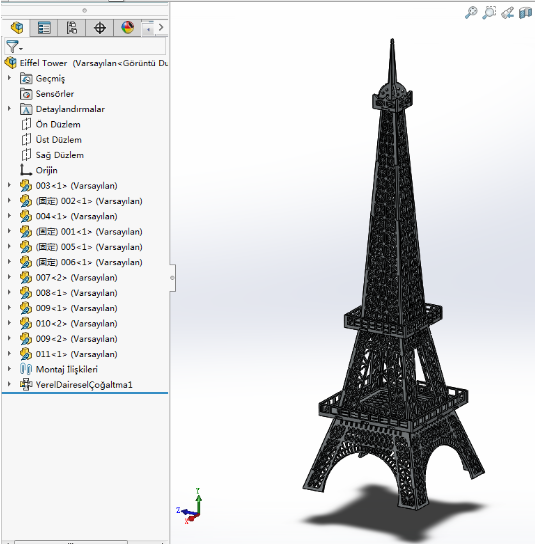Open the FeatureManager design tree tab

[16, 27]
